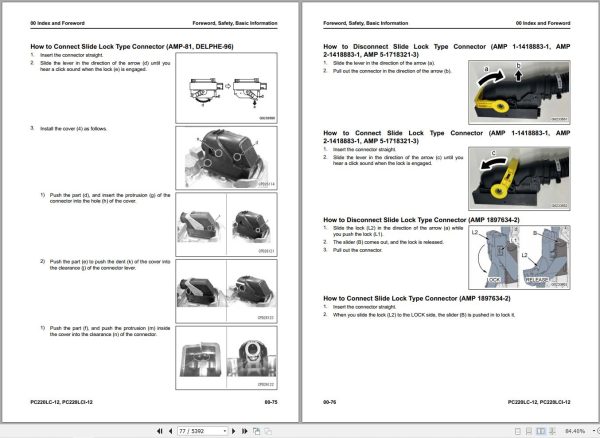Go to the next page
The image size is (600, 438).
(234, 431)
